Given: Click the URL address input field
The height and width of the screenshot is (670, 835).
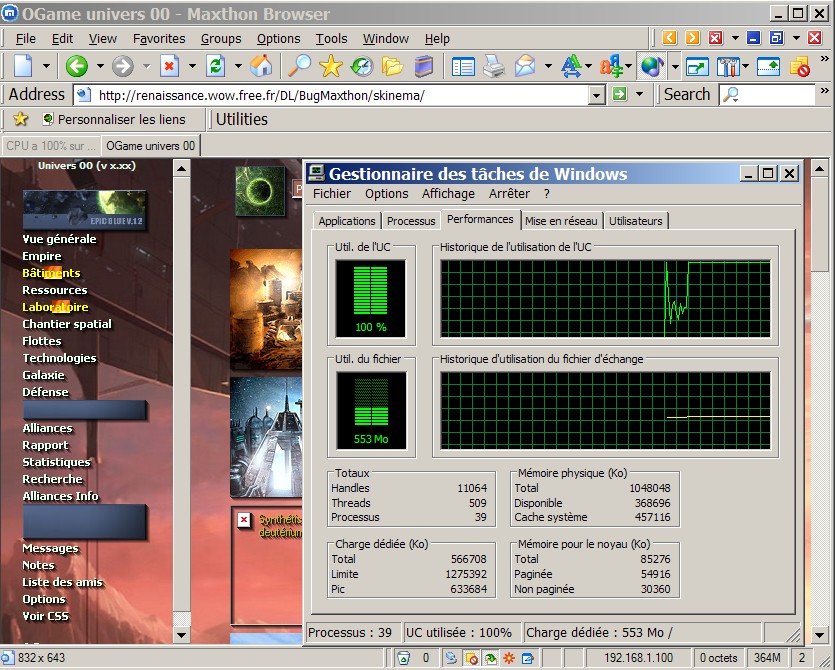Looking at the screenshot, I should (x=333, y=95).
